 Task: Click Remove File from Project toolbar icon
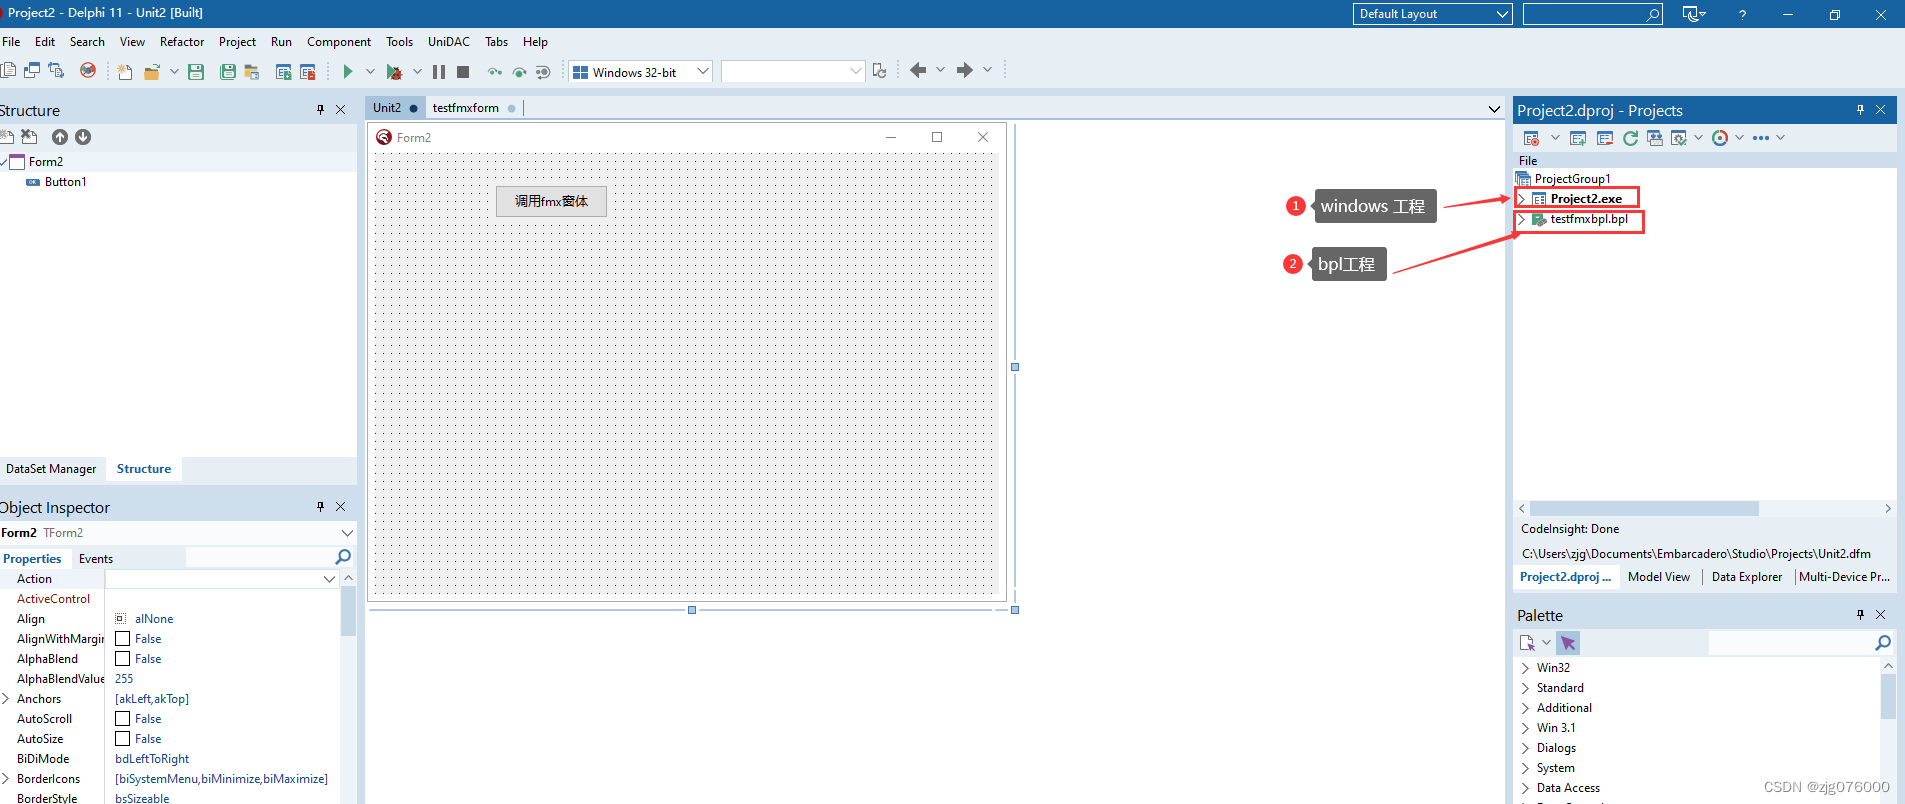[308, 72]
